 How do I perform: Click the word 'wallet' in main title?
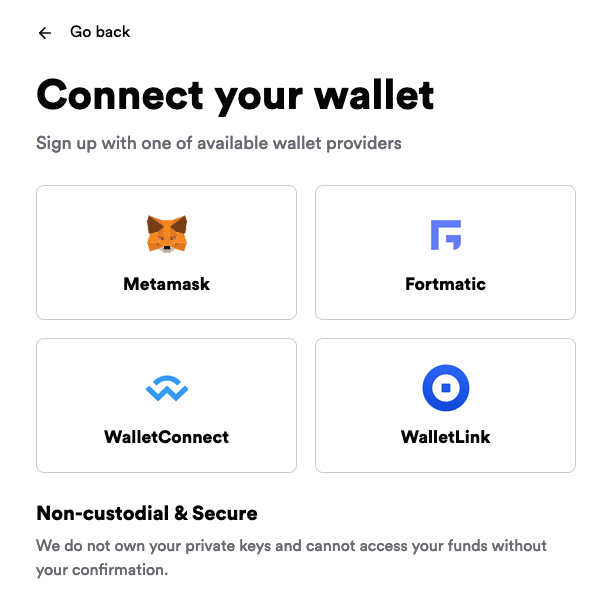pyautogui.click(x=374, y=95)
